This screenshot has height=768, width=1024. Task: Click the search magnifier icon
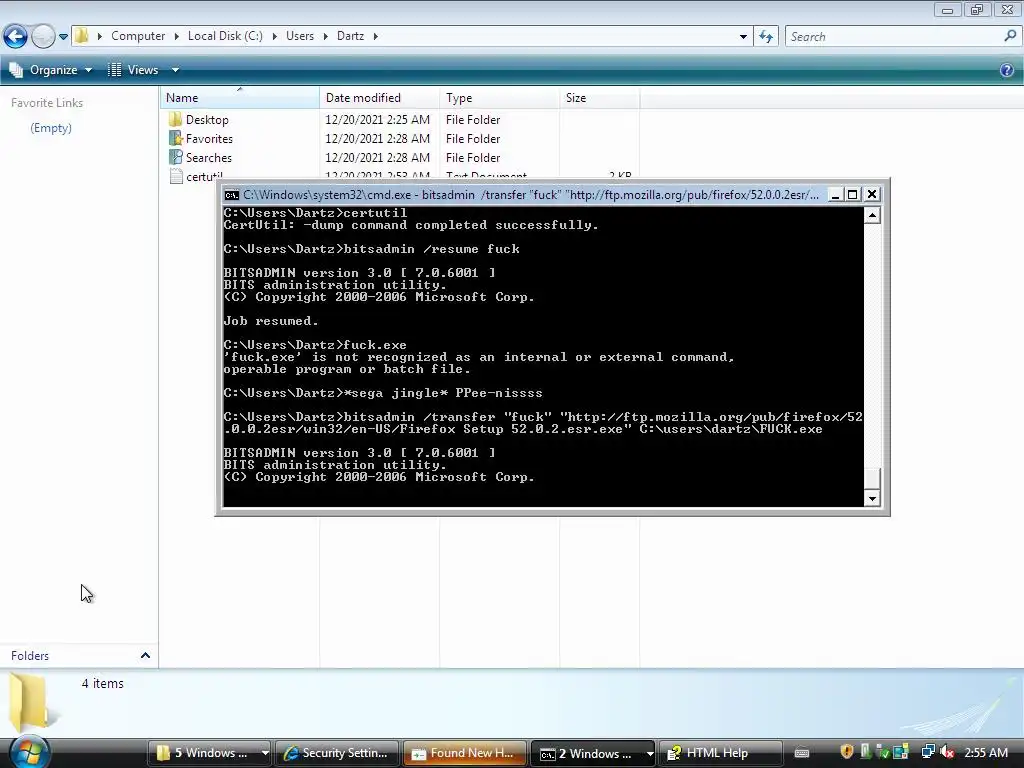point(1010,37)
